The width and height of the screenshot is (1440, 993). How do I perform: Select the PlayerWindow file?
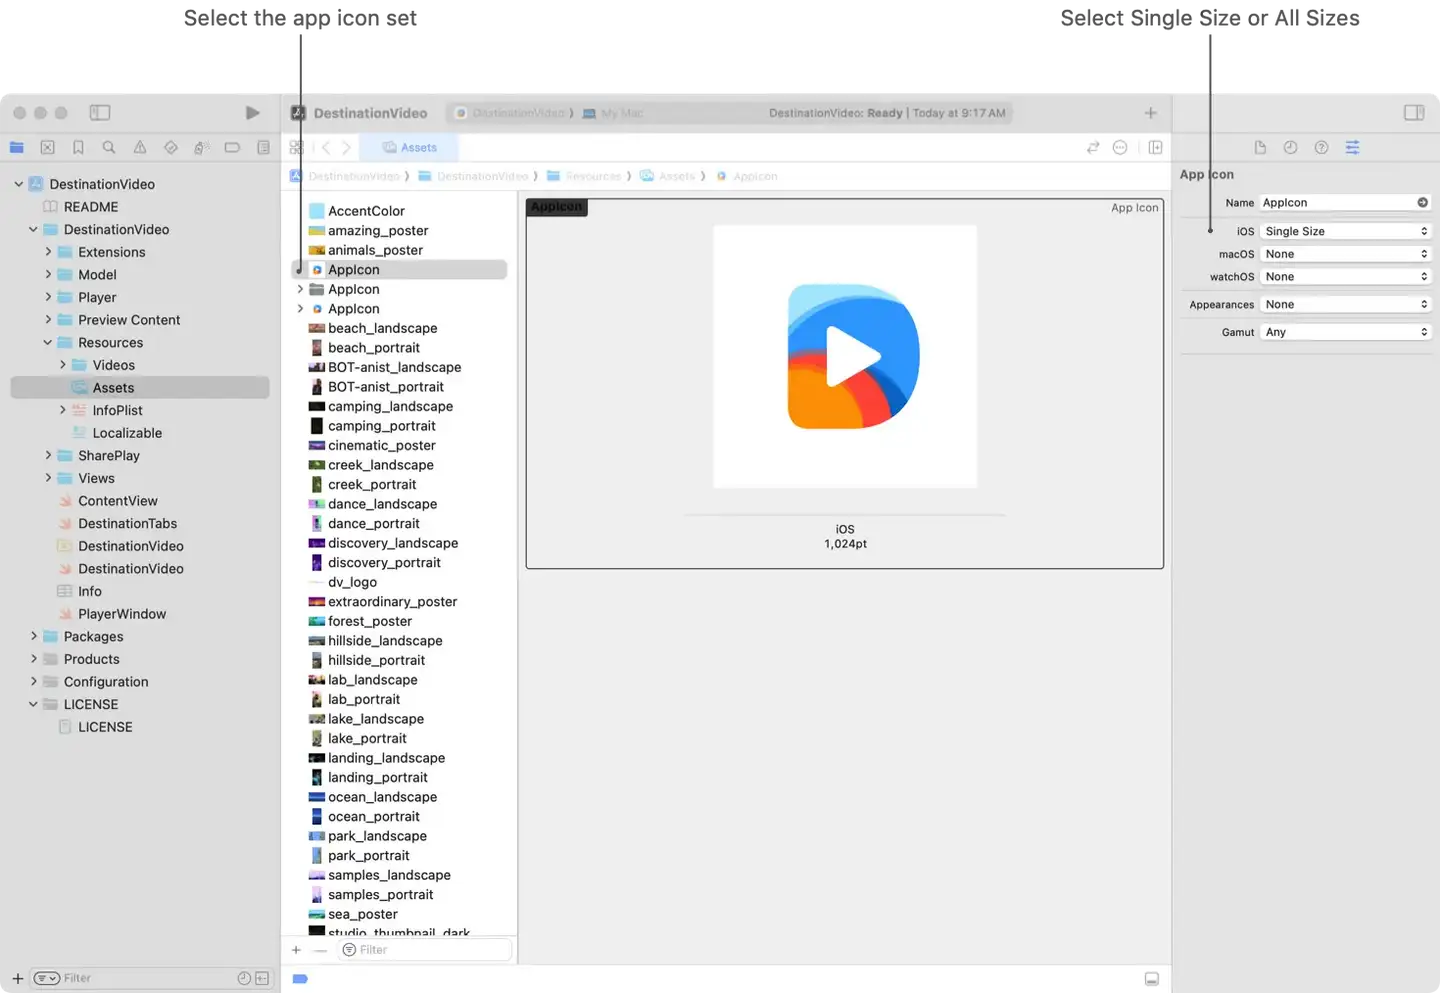point(122,614)
